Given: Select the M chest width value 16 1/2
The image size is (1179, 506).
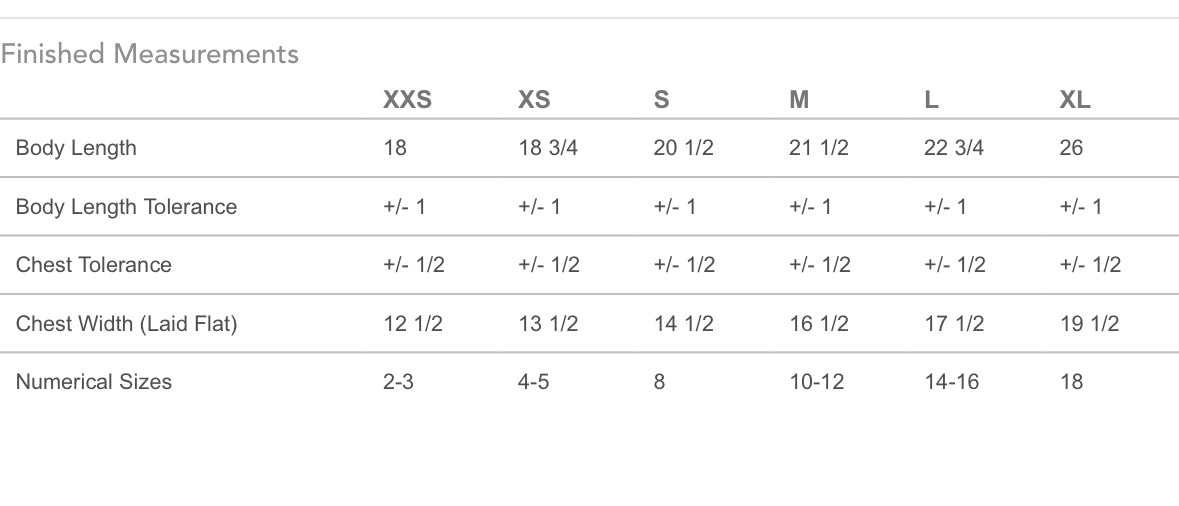Looking at the screenshot, I should [x=818, y=324].
